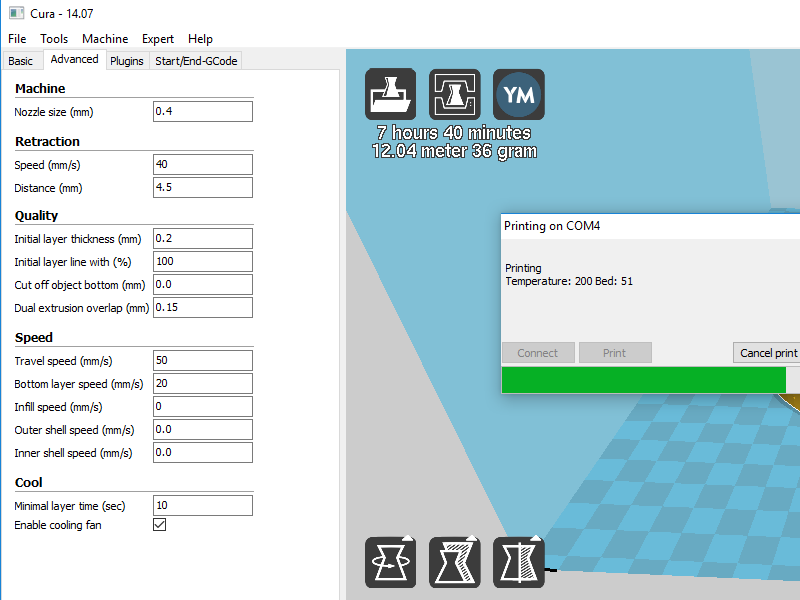Open the Expert menu
This screenshot has height=600, width=800.
(x=158, y=39)
